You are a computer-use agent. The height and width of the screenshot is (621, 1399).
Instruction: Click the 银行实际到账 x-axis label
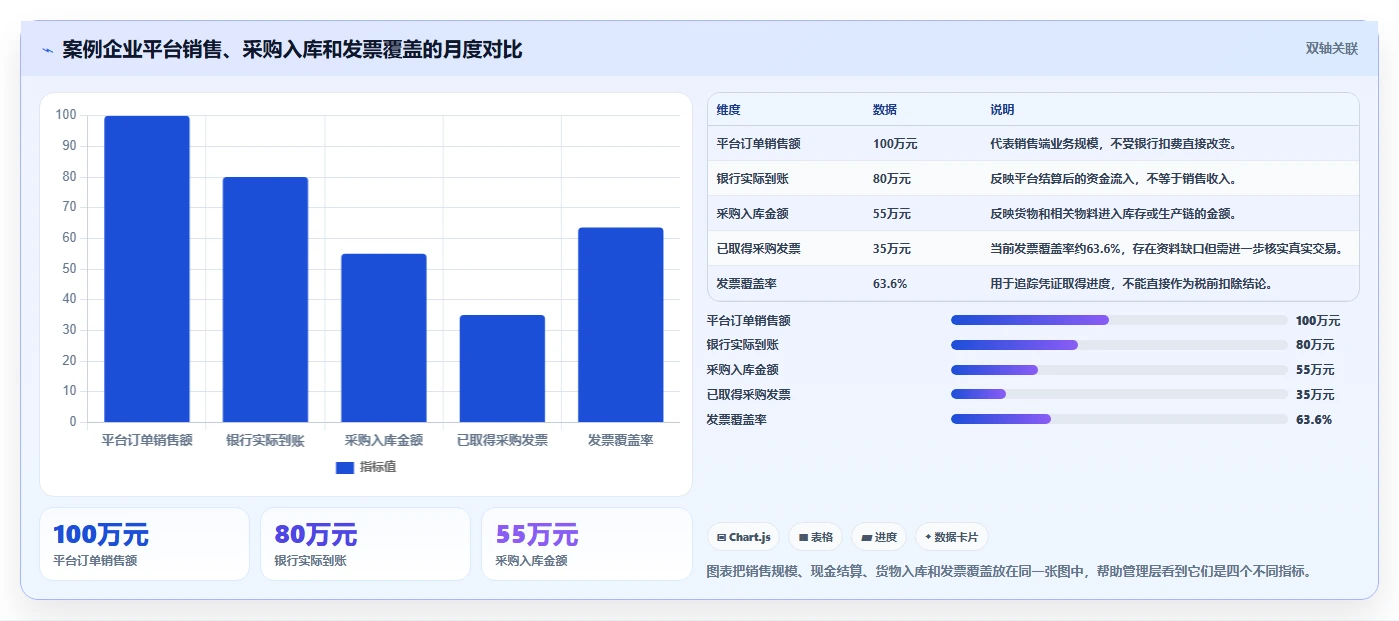tap(265, 440)
